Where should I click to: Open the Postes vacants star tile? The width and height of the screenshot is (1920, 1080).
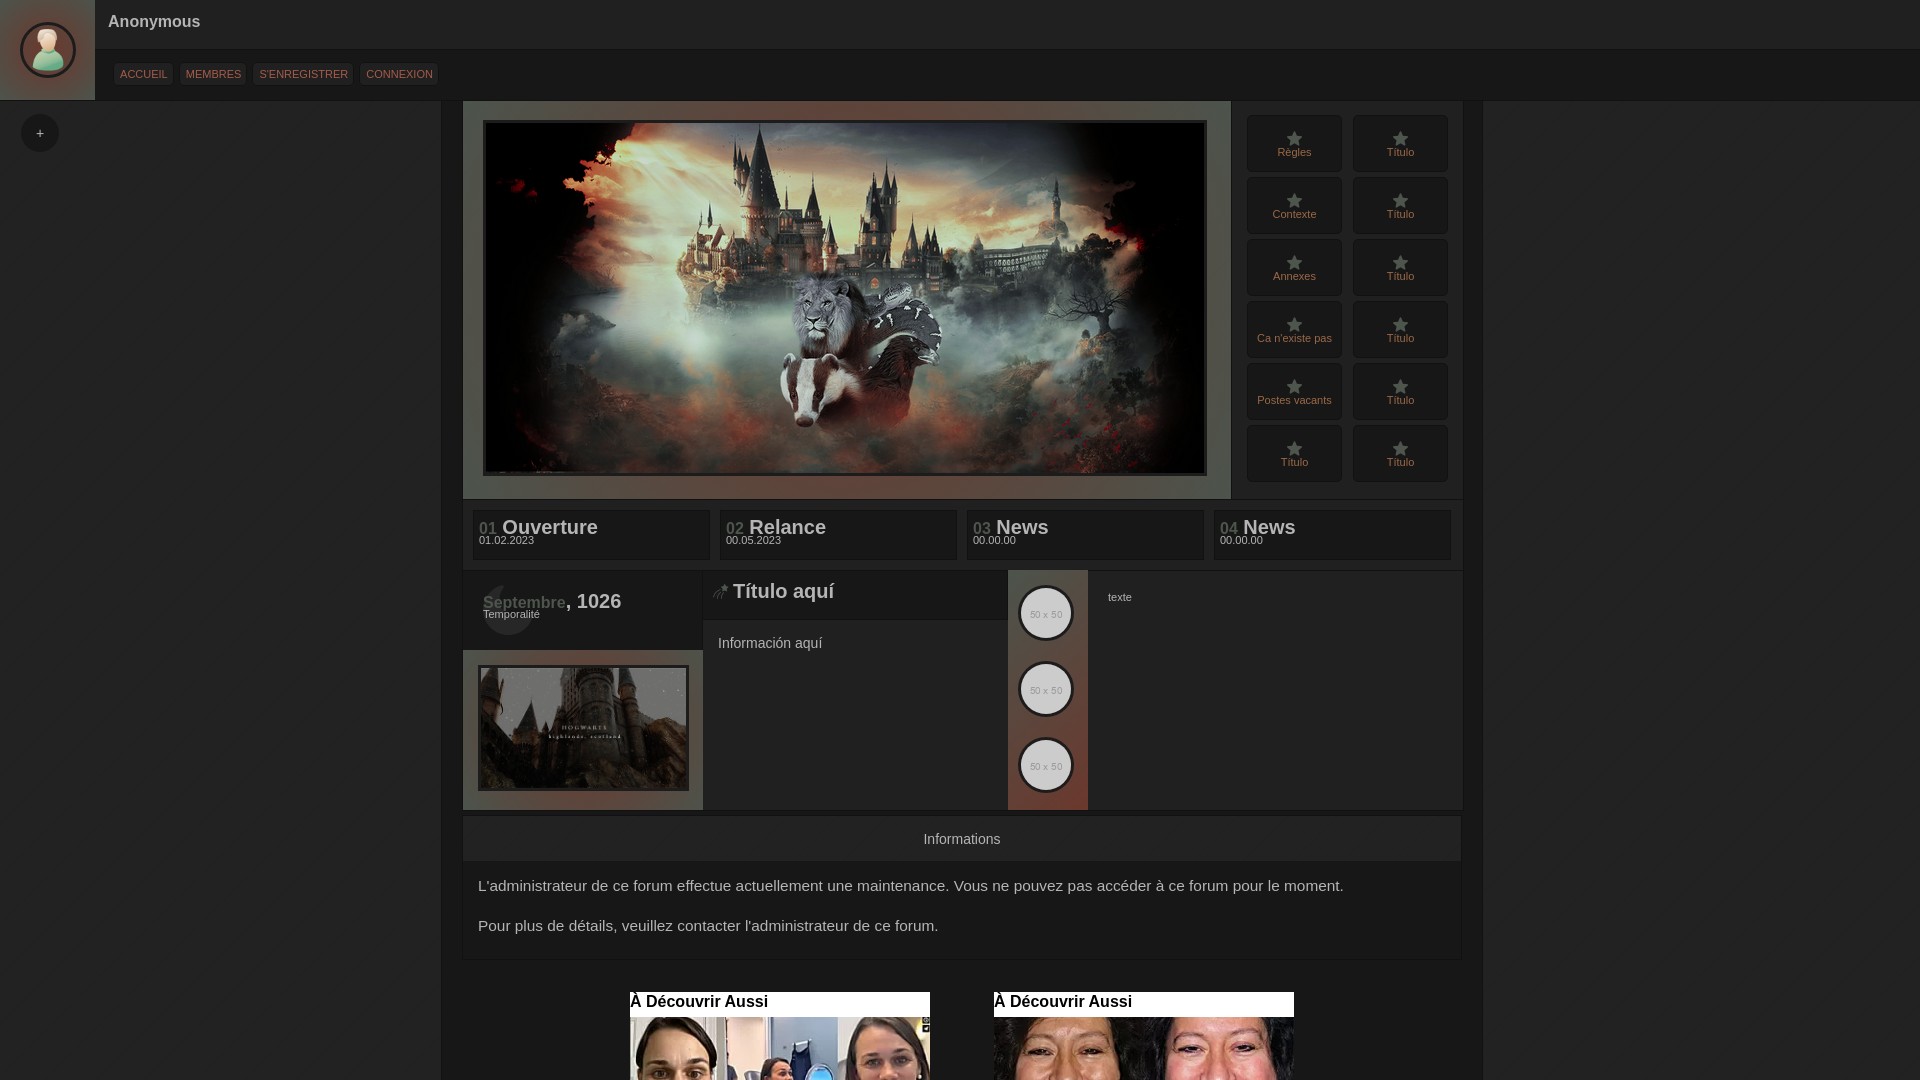(x=1294, y=391)
